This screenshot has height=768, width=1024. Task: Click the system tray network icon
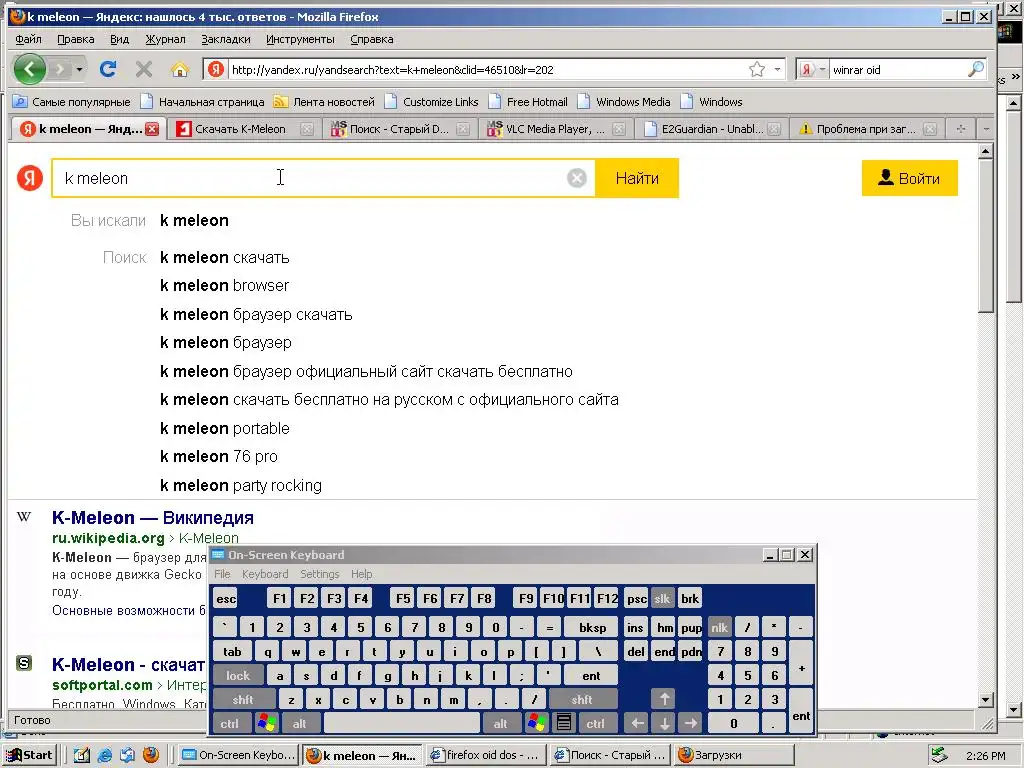point(939,755)
